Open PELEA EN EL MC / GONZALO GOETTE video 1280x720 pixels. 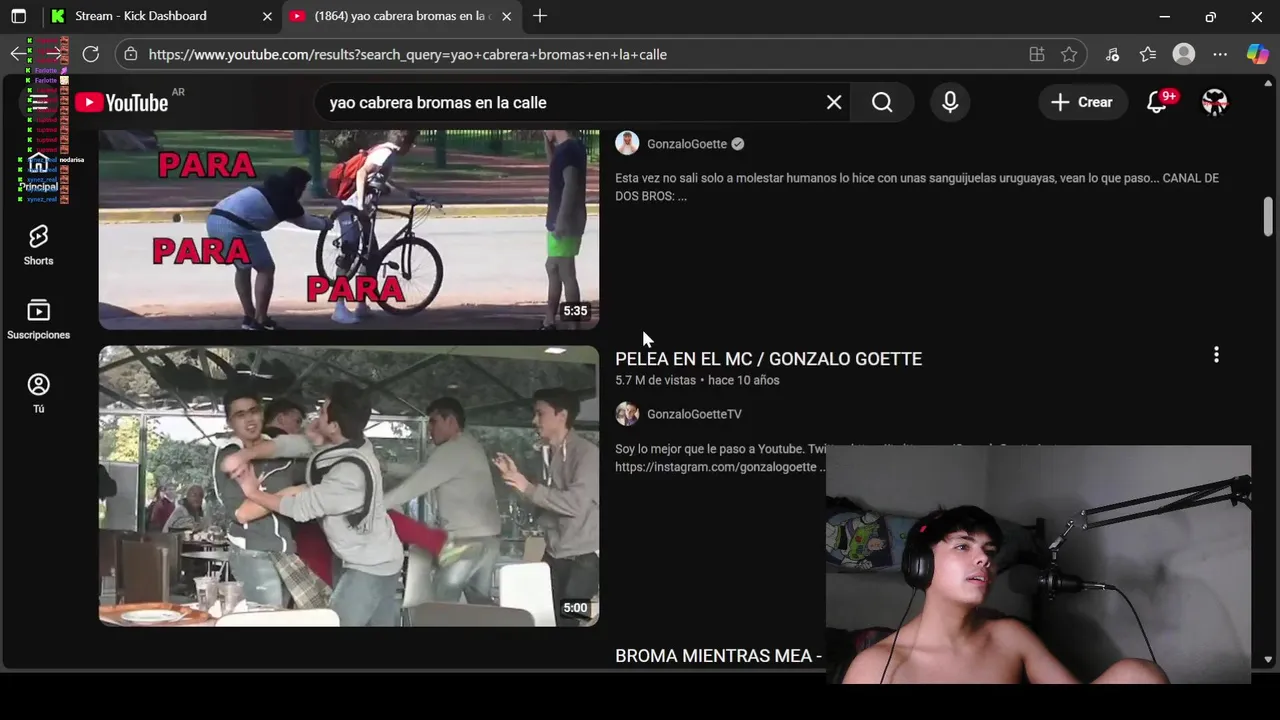pos(768,359)
